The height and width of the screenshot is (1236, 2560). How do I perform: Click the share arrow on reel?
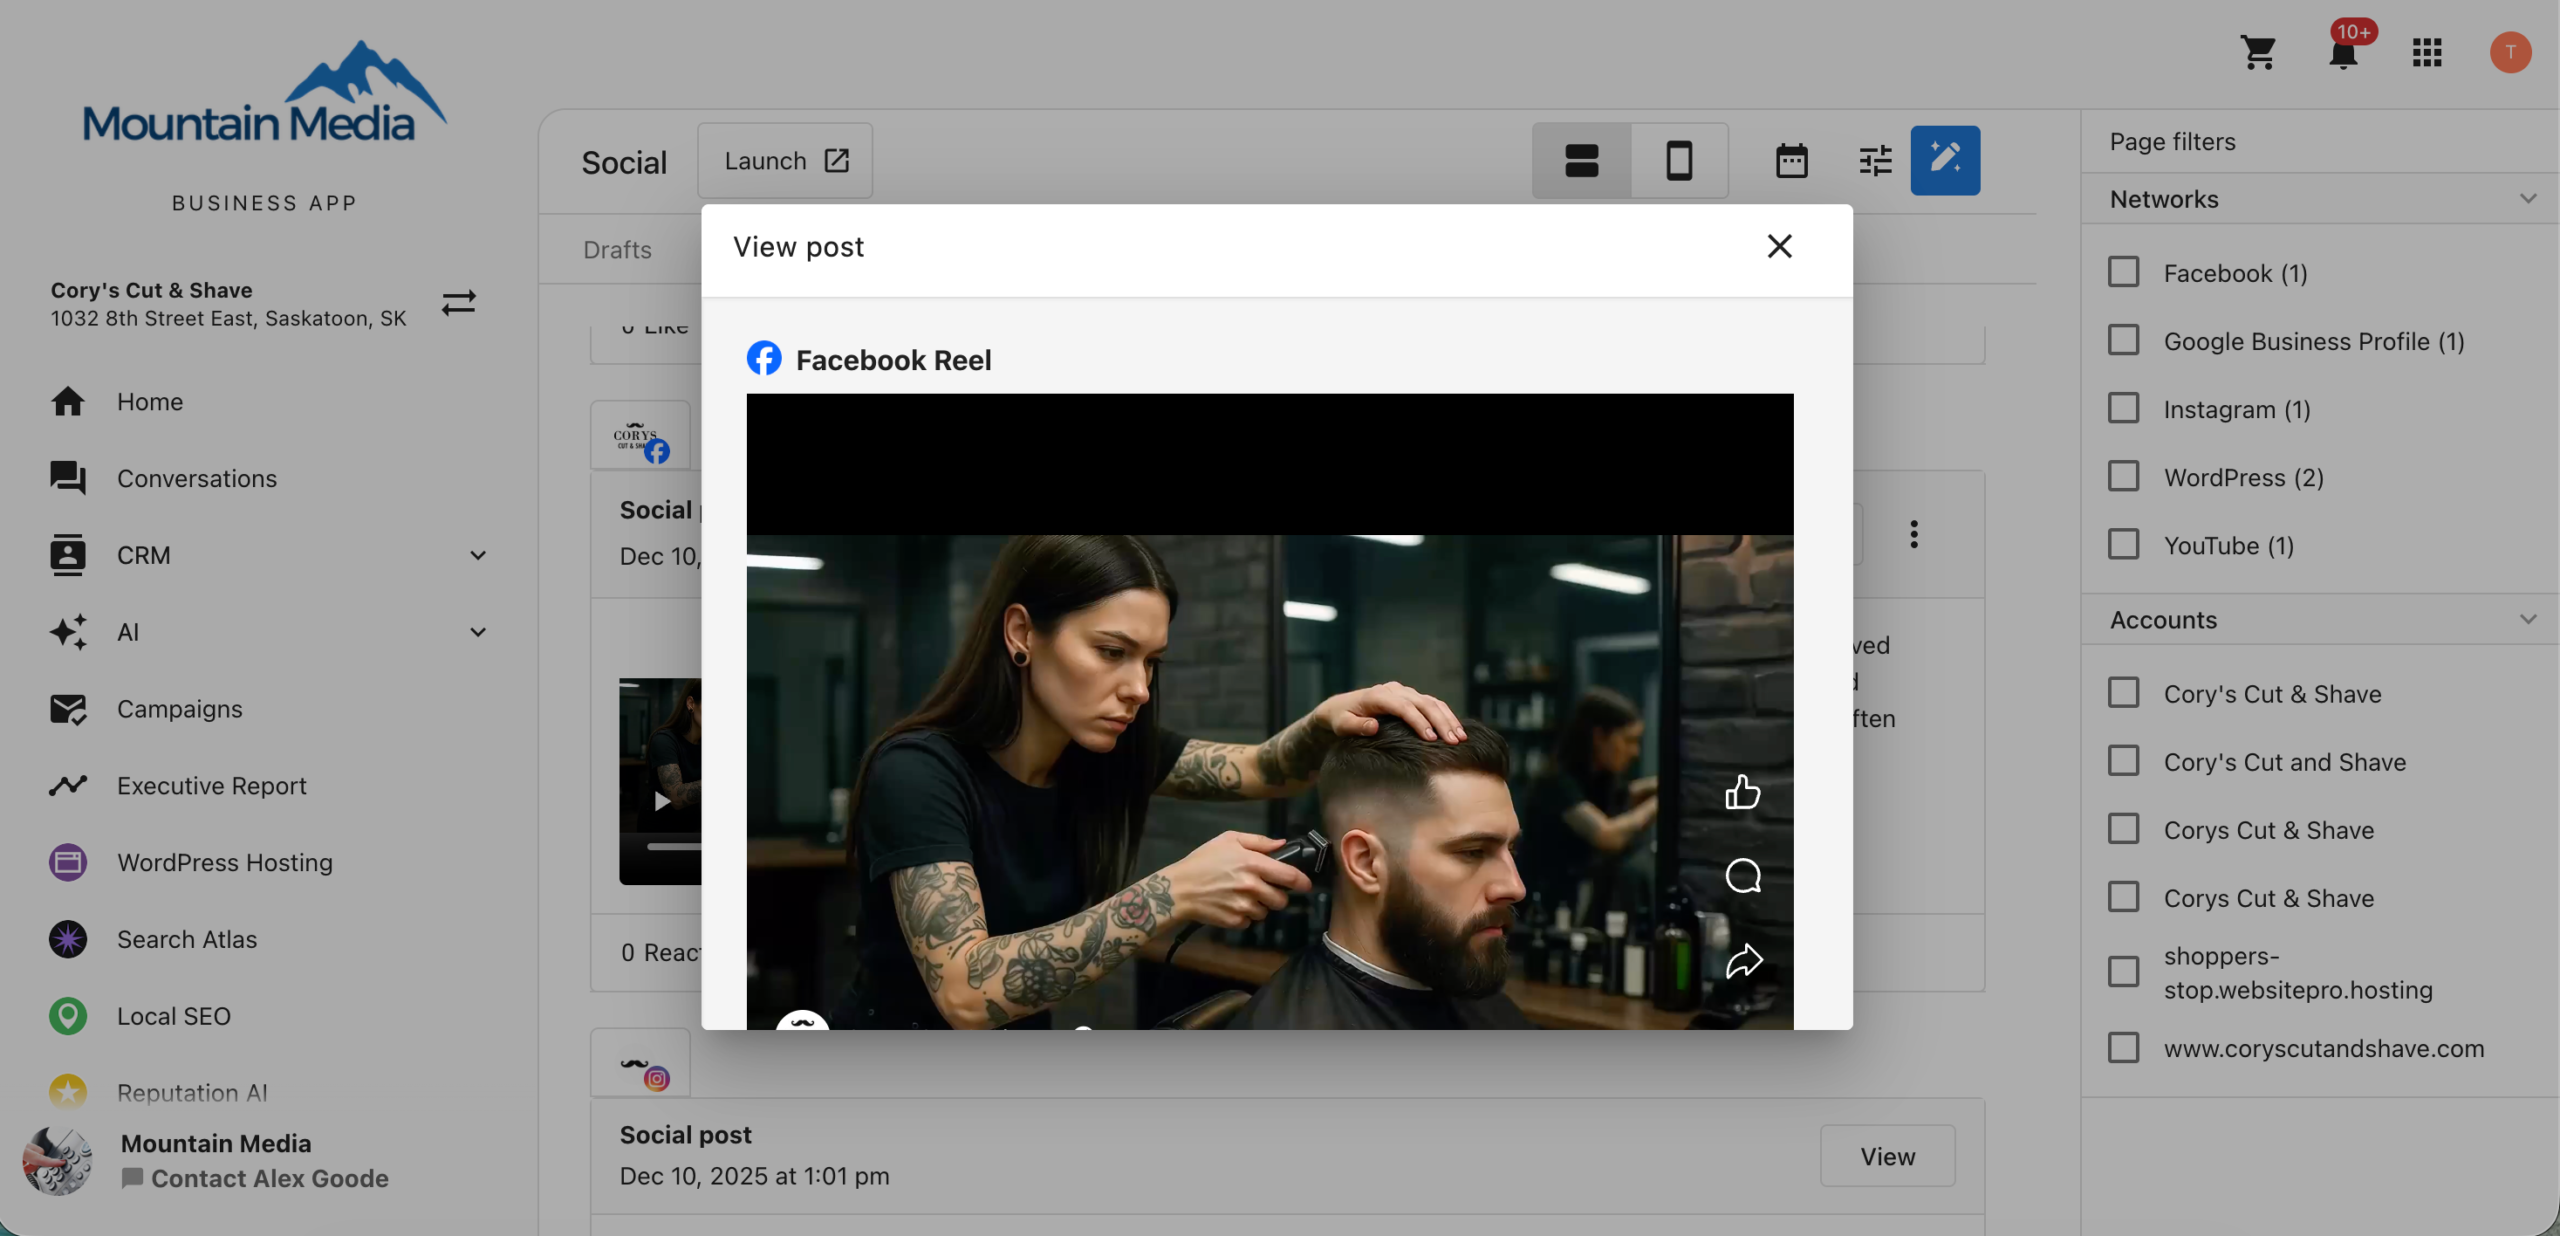[1743, 961]
